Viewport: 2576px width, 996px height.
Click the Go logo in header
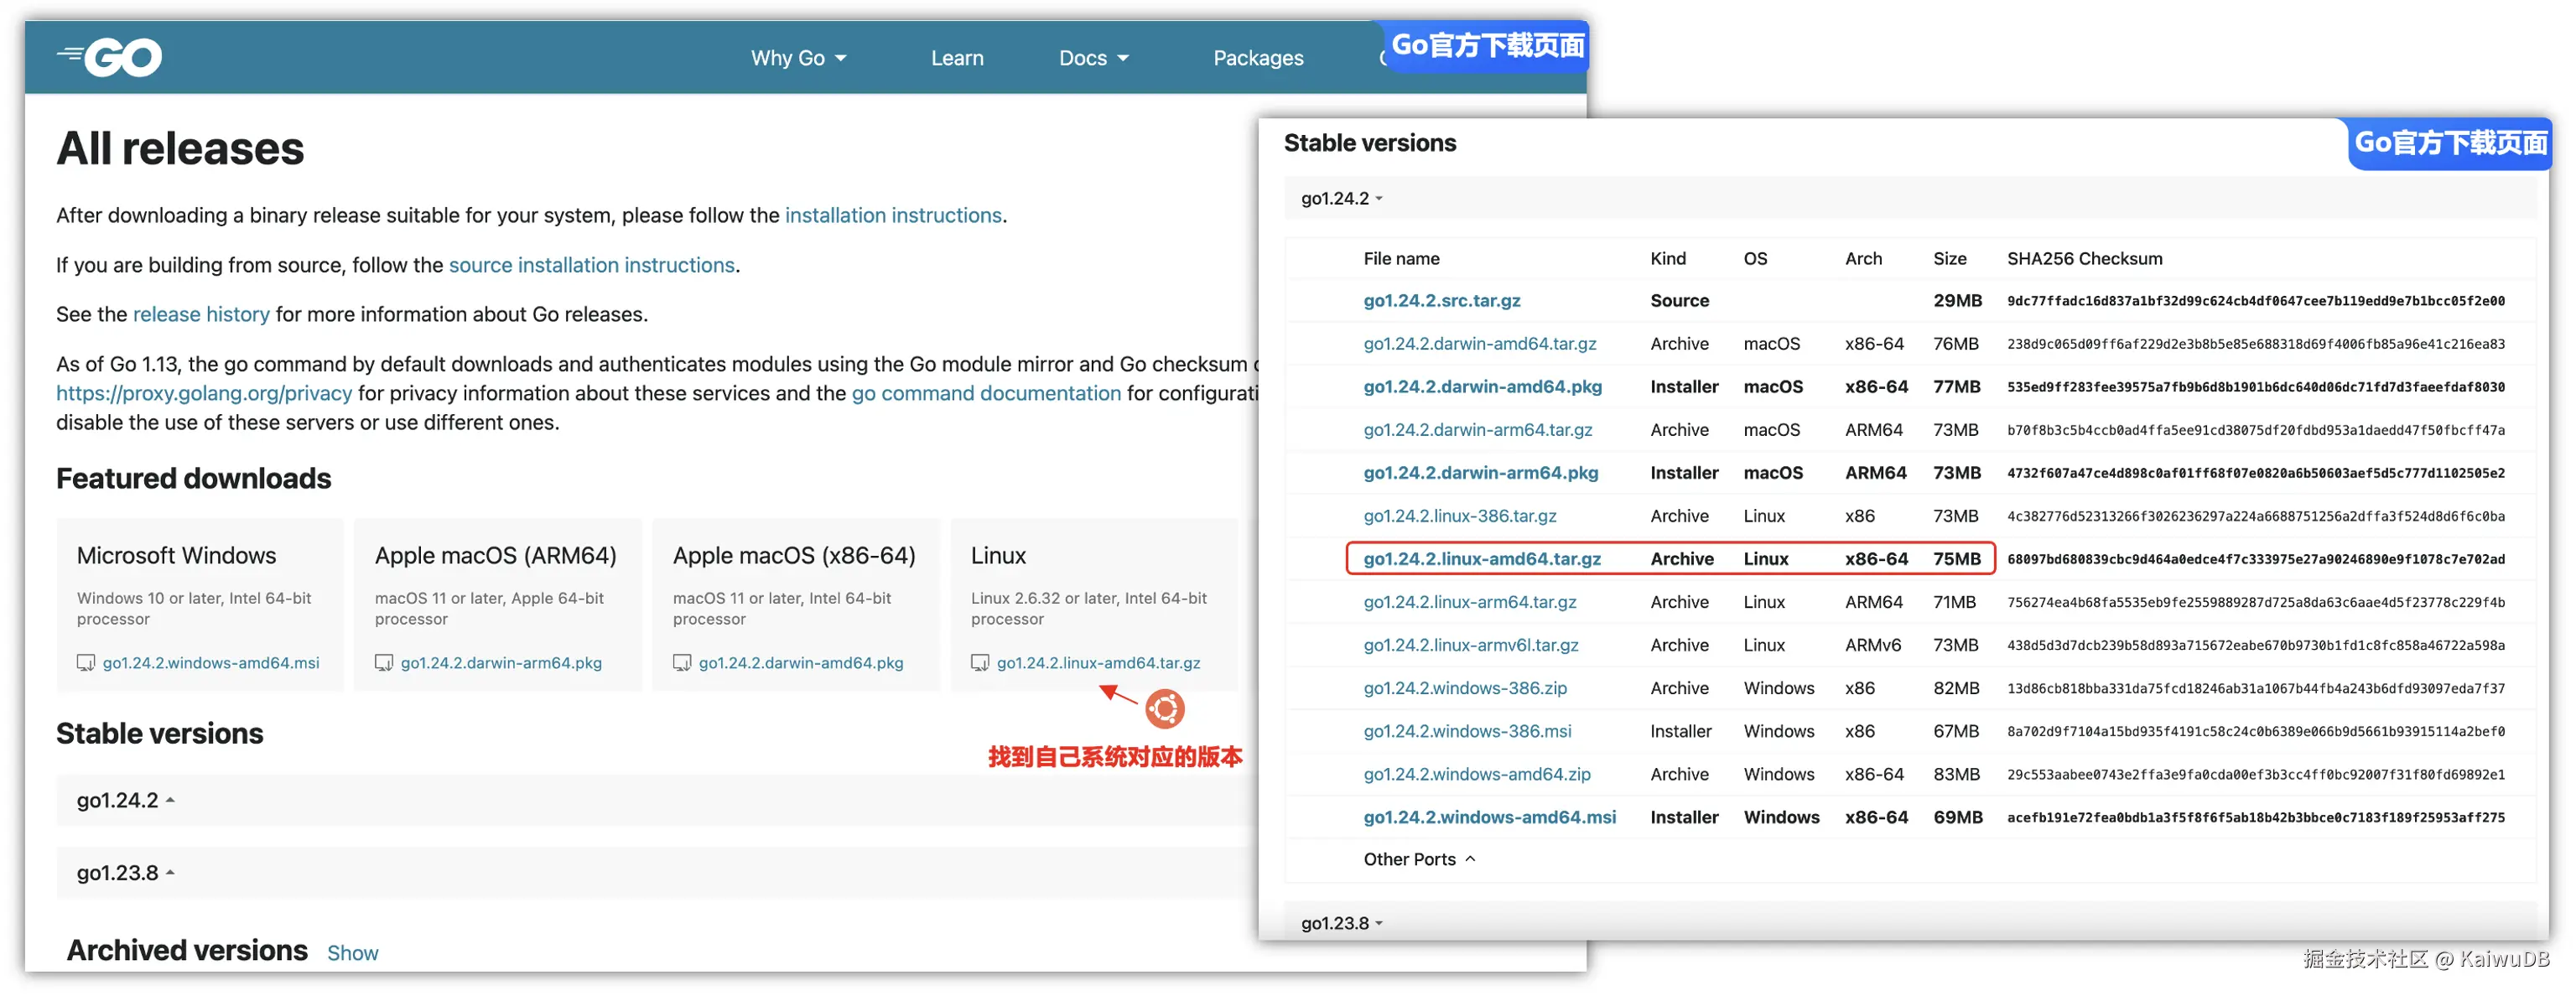111,57
